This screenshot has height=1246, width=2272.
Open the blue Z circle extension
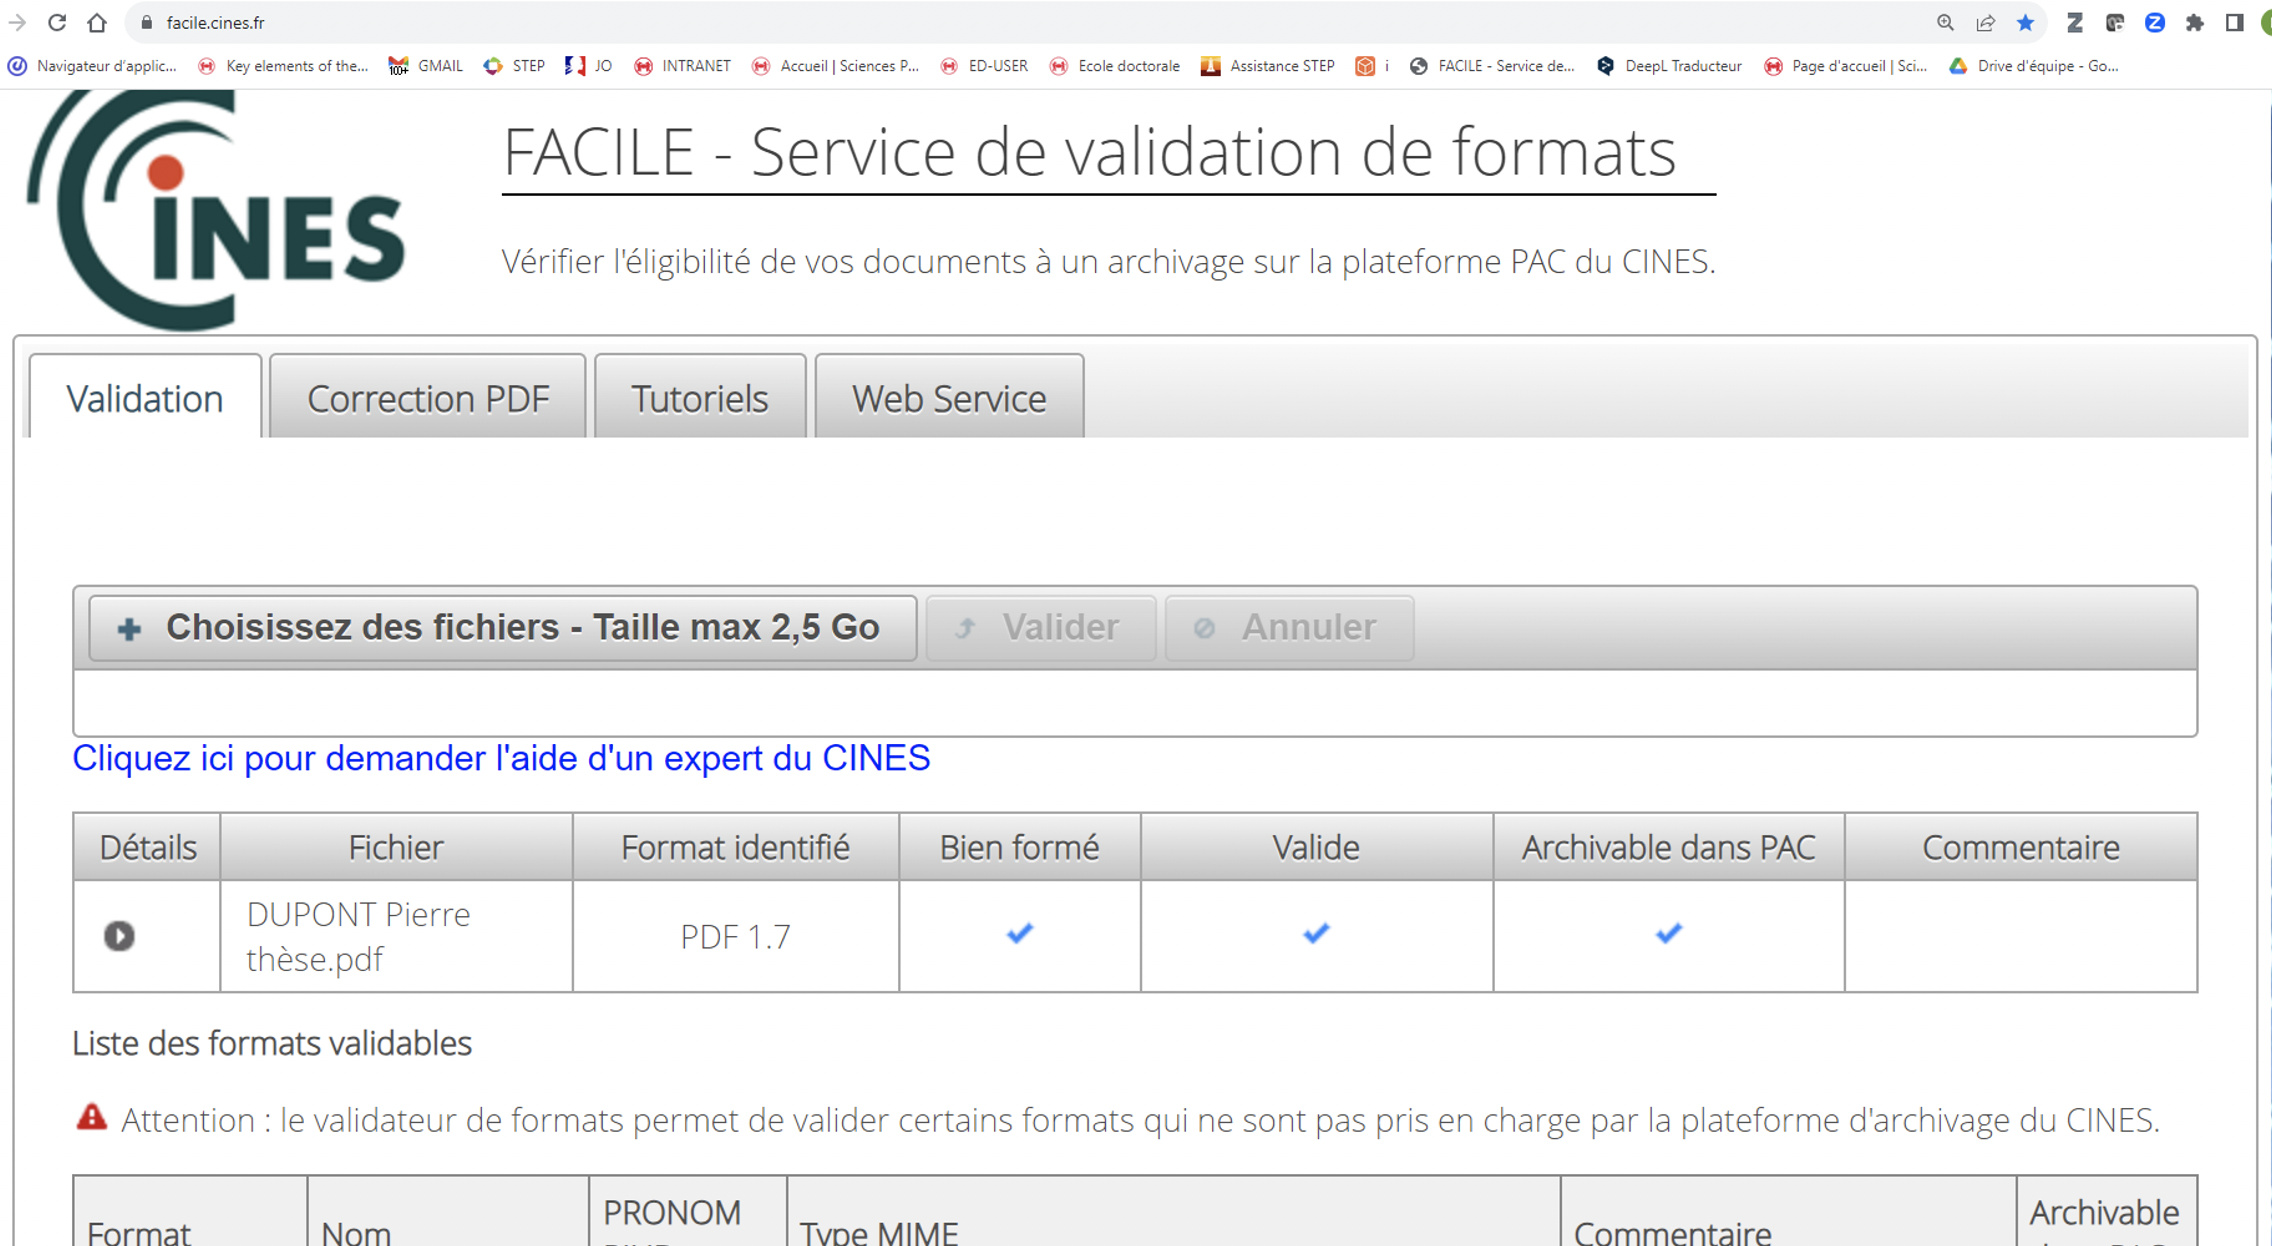tap(2155, 22)
